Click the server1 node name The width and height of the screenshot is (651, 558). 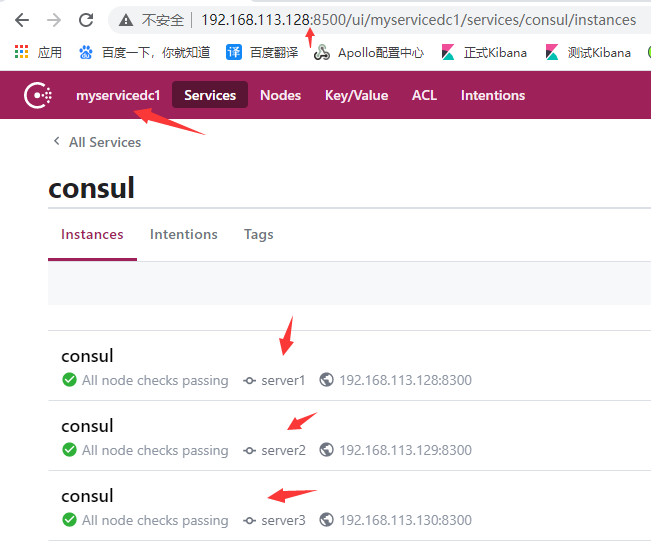(x=283, y=380)
